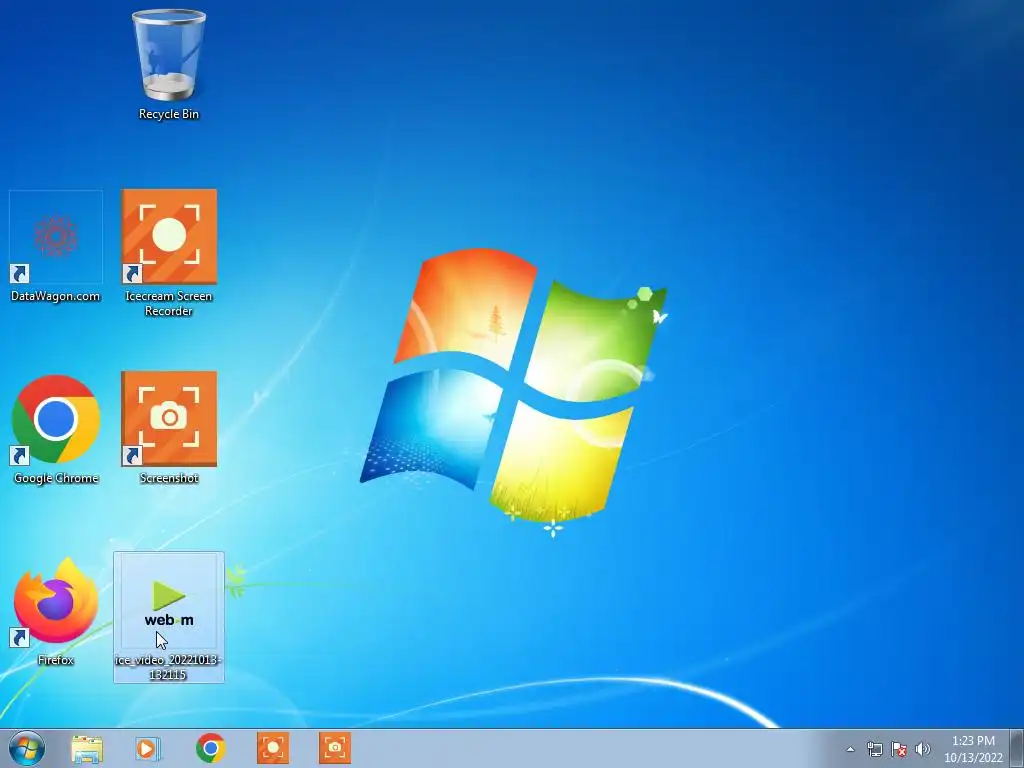Open the clock showing 1:23 PM

pyautogui.click(x=973, y=749)
